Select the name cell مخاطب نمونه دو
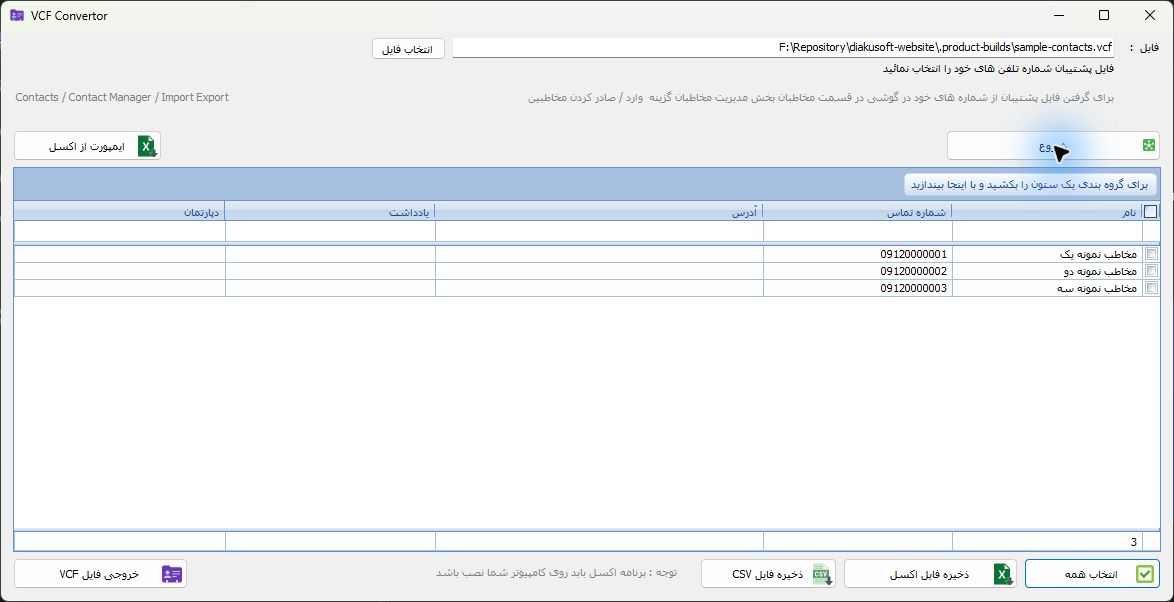This screenshot has width=1174, height=602. (x=1047, y=271)
